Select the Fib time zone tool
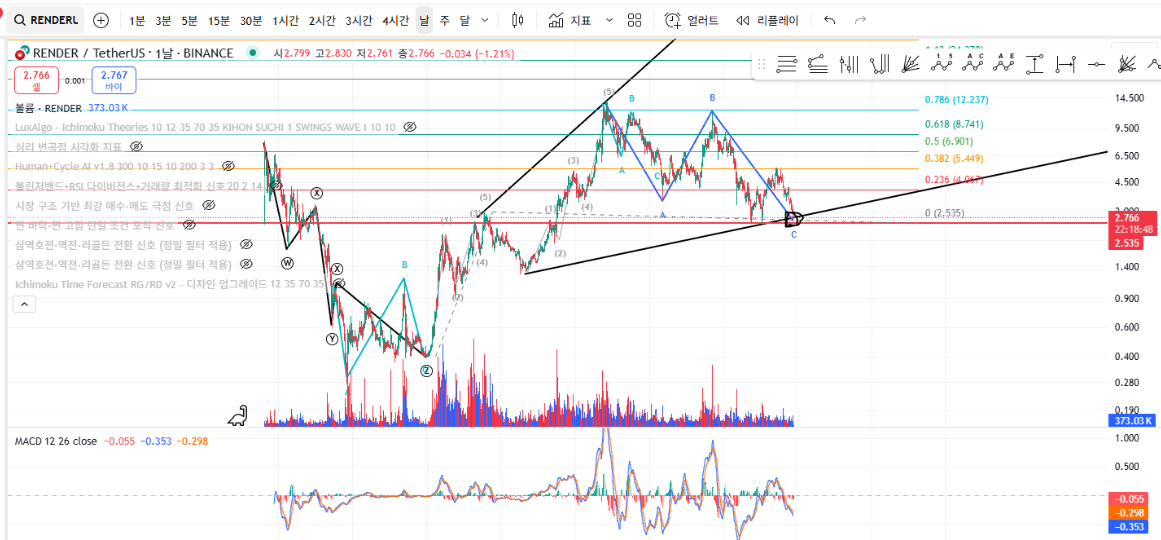The height and width of the screenshot is (540, 1161). (849, 65)
